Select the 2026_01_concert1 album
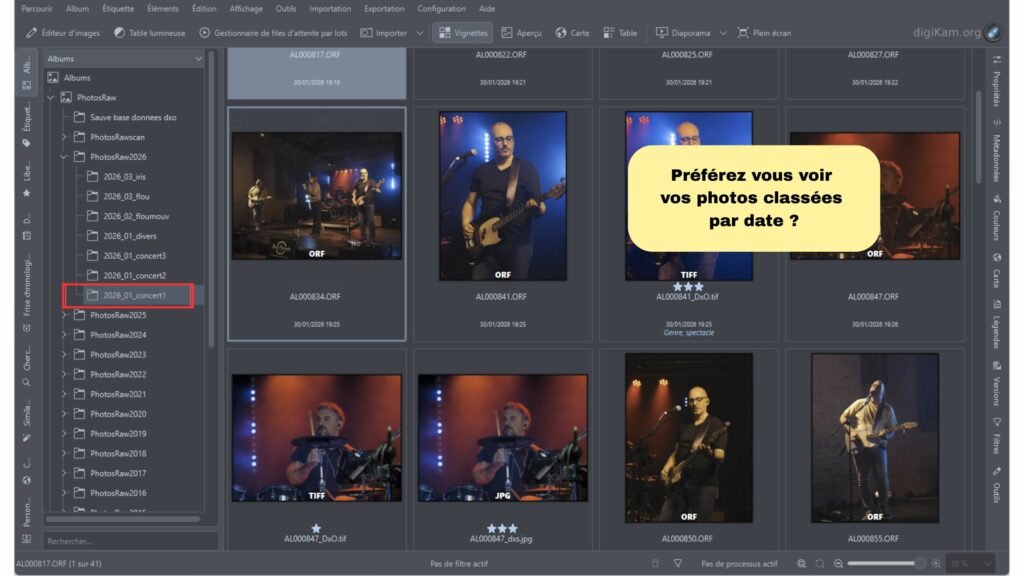Image resolution: width=1024 pixels, height=576 pixels. tap(134, 295)
